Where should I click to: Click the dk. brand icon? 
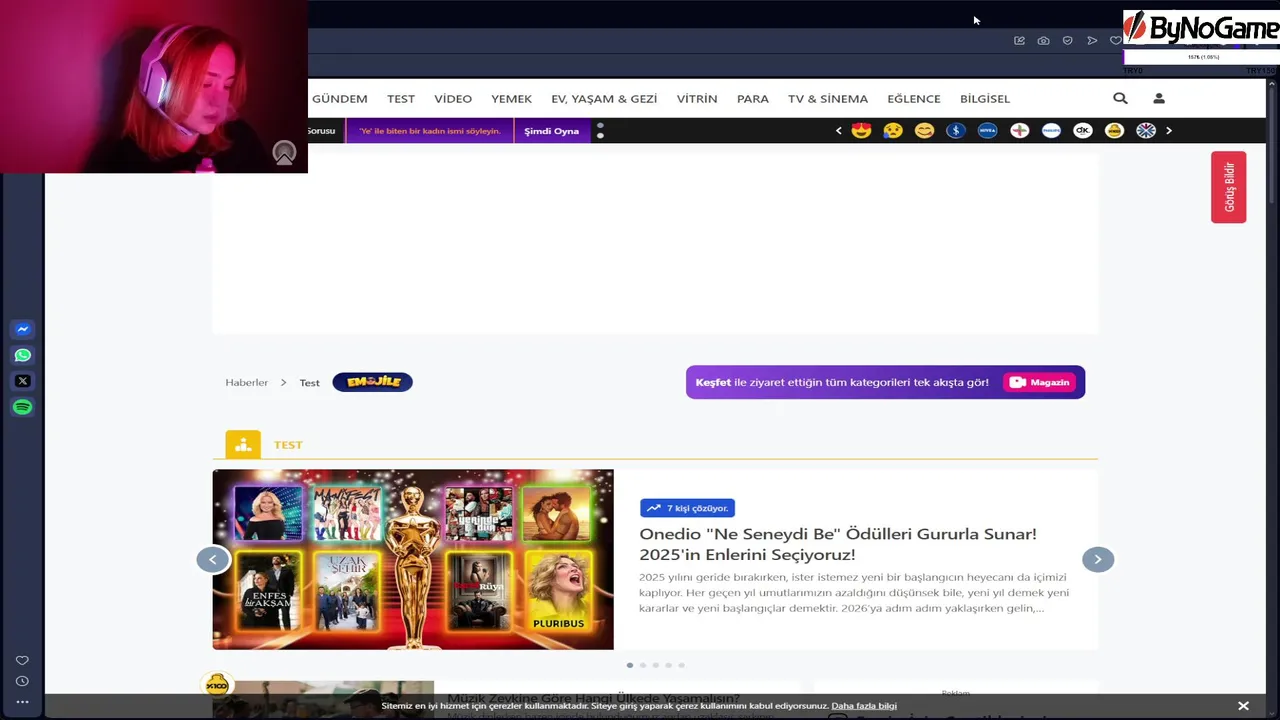pos(1083,131)
